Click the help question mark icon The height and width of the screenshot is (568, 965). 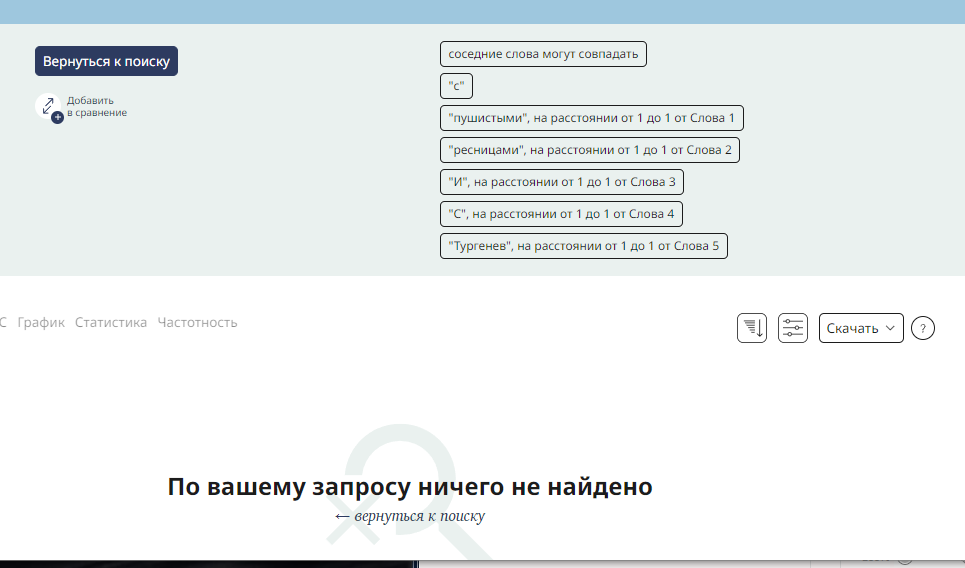point(923,328)
